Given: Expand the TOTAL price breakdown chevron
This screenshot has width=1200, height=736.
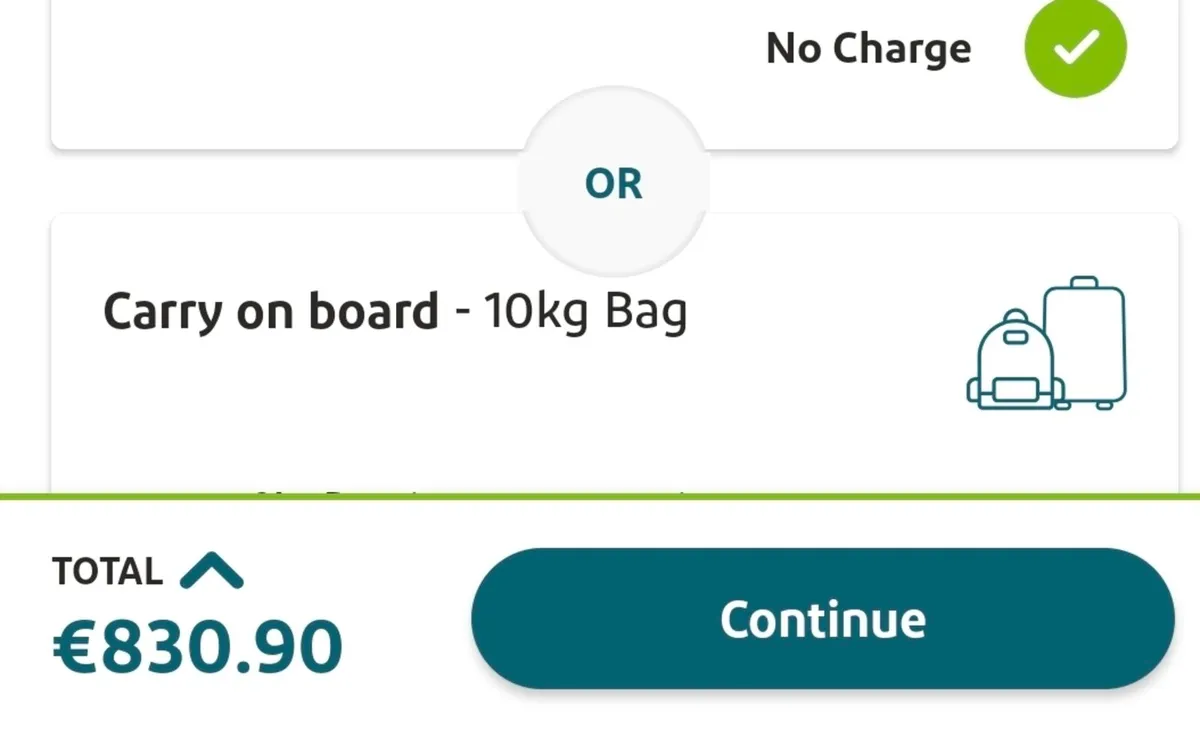Looking at the screenshot, I should pos(211,571).
